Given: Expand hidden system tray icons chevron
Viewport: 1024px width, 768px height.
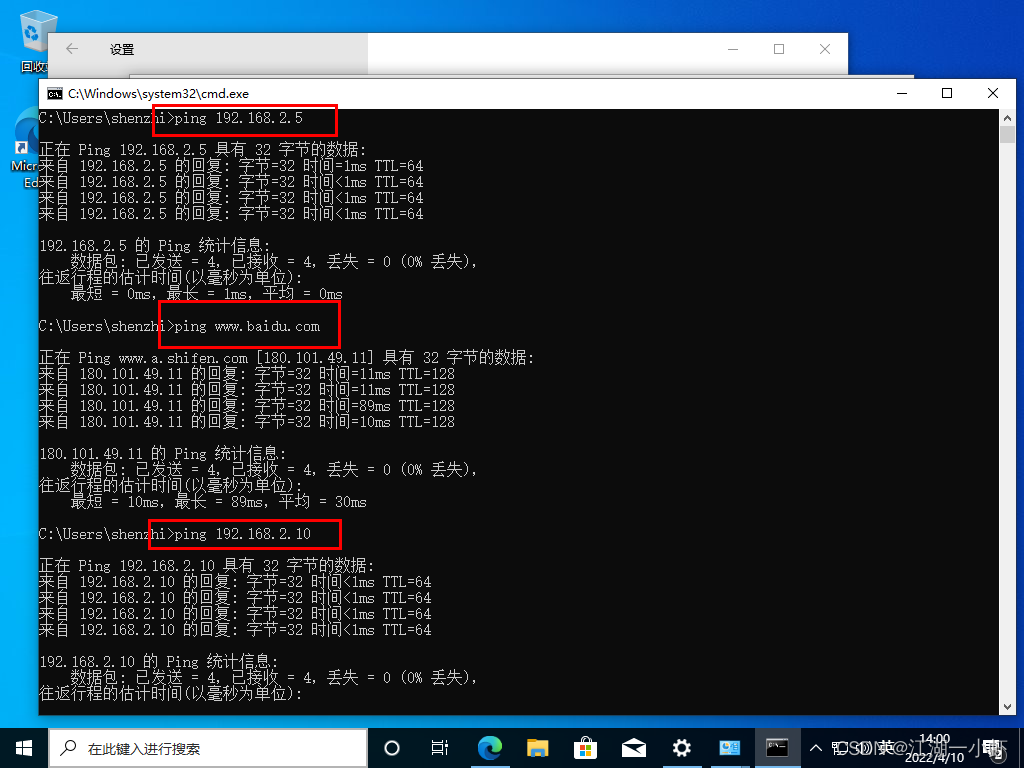Looking at the screenshot, I should point(816,748).
